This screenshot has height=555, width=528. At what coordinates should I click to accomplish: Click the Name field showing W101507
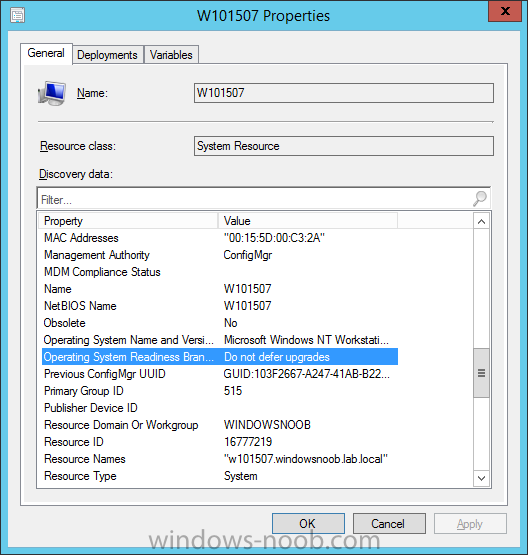(x=344, y=93)
